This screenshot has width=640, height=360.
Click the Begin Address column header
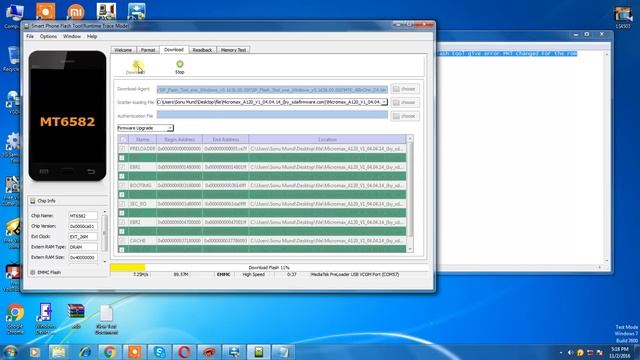click(179, 140)
